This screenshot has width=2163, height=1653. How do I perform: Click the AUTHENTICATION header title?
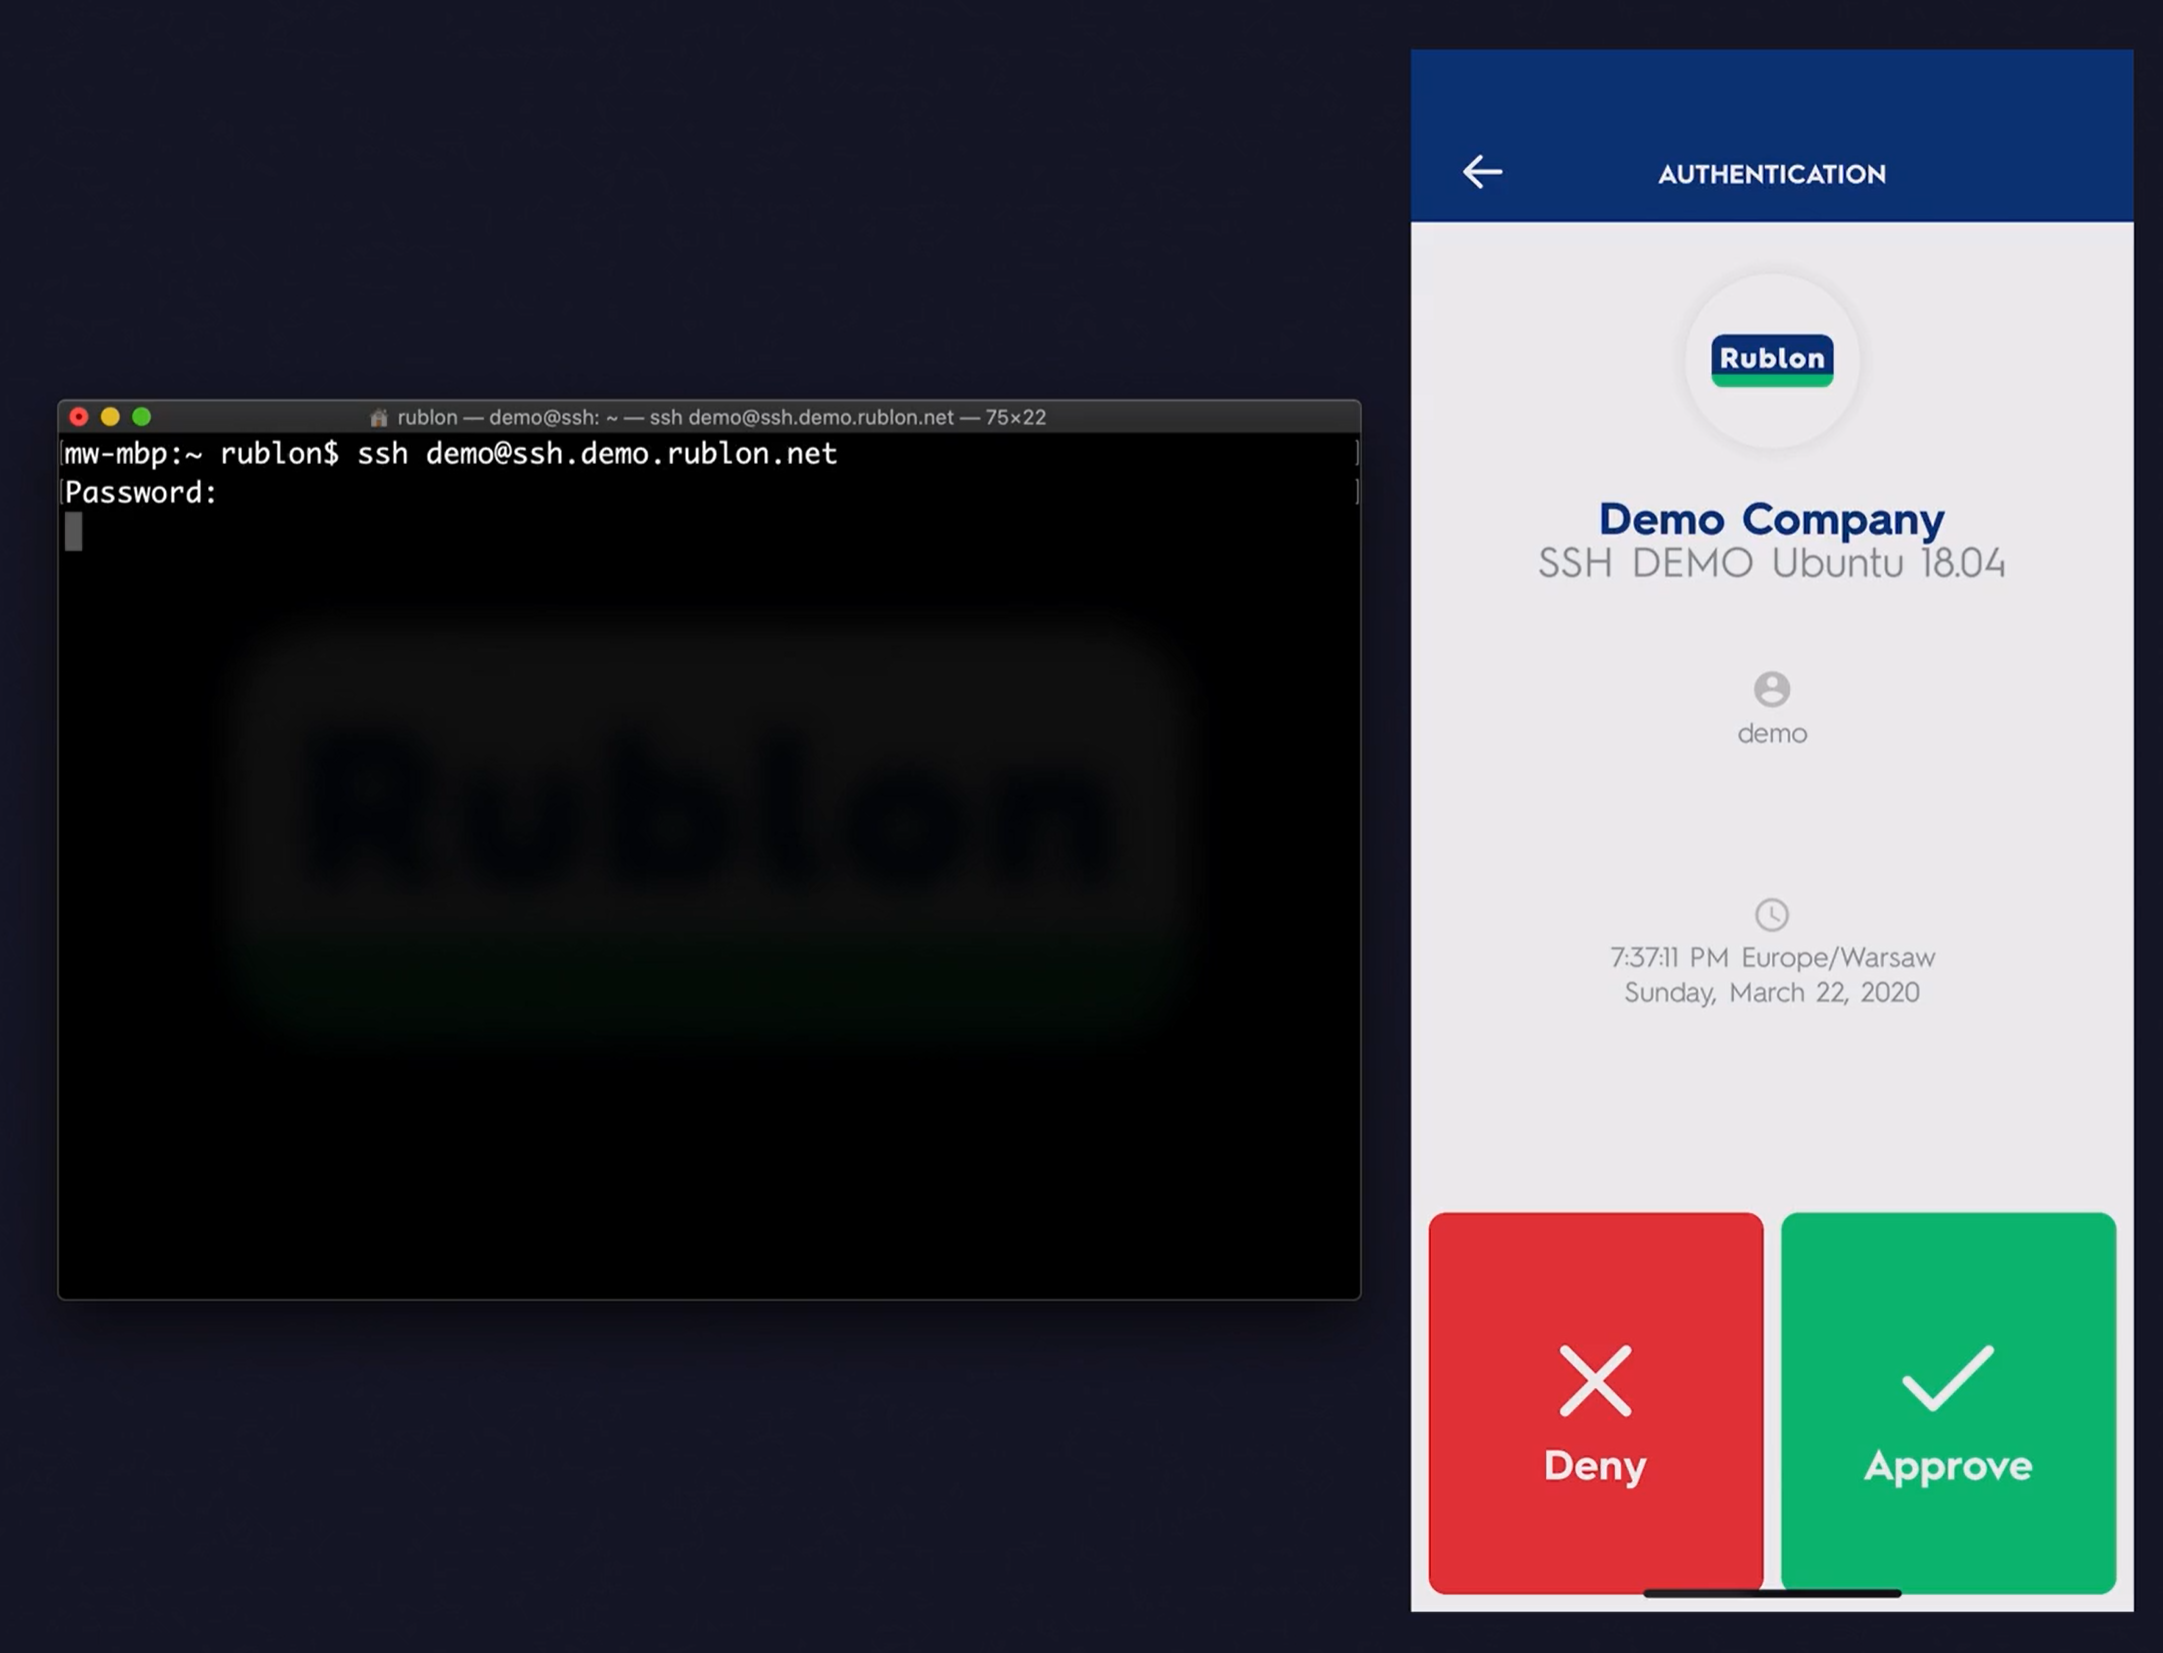[1771, 174]
